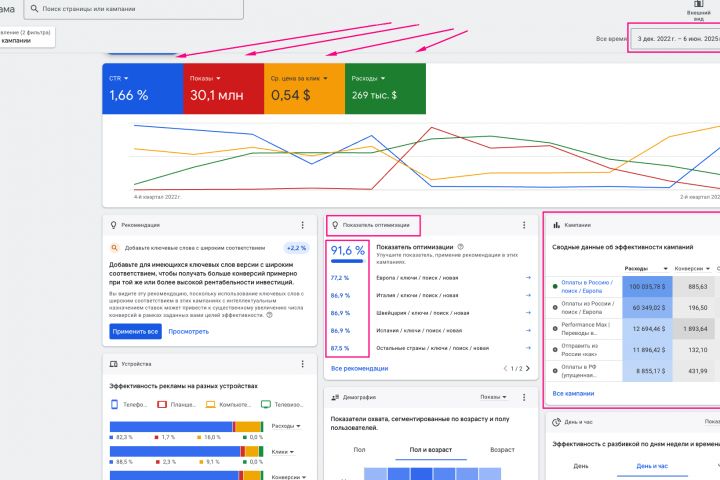Click the orange magnifier icon in the keyword recommendation
Viewport: 720px width, 480px height.
(x=114, y=248)
